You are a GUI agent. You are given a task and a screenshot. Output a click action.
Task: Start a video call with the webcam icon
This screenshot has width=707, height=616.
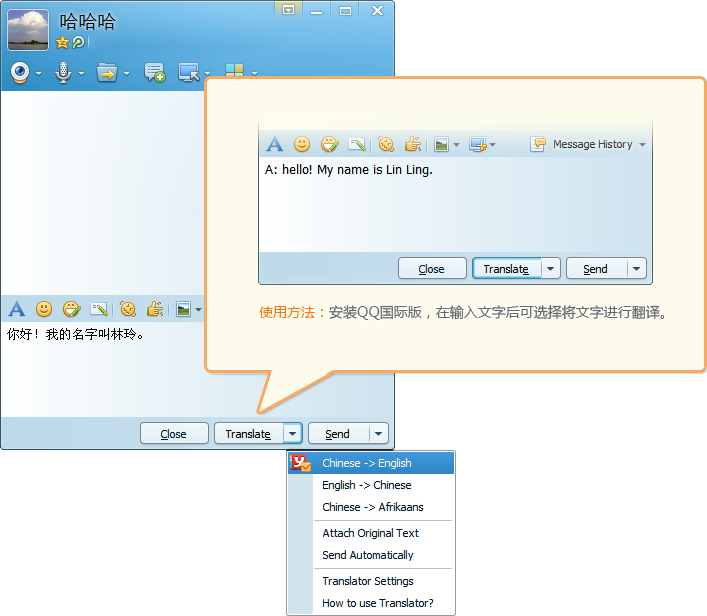pos(19,72)
